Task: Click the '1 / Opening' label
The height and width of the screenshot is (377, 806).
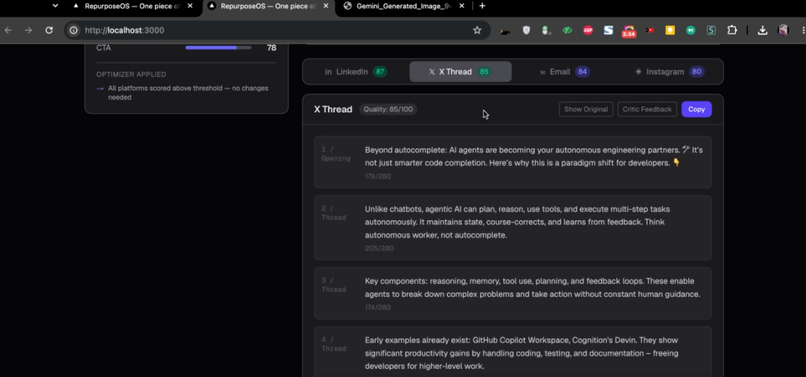Action: [336, 154]
